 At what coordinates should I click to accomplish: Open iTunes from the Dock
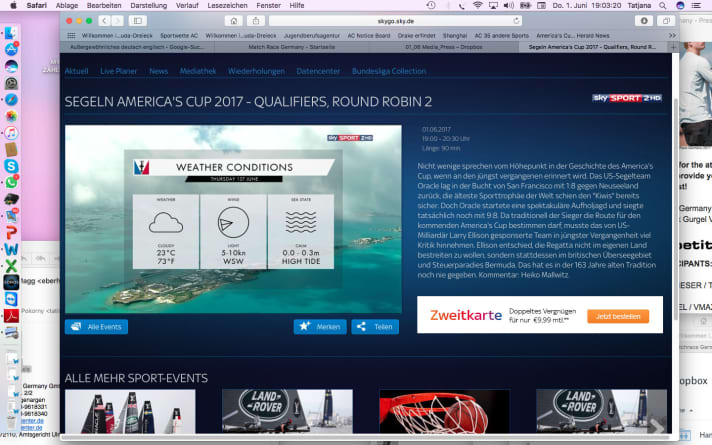click(x=11, y=133)
